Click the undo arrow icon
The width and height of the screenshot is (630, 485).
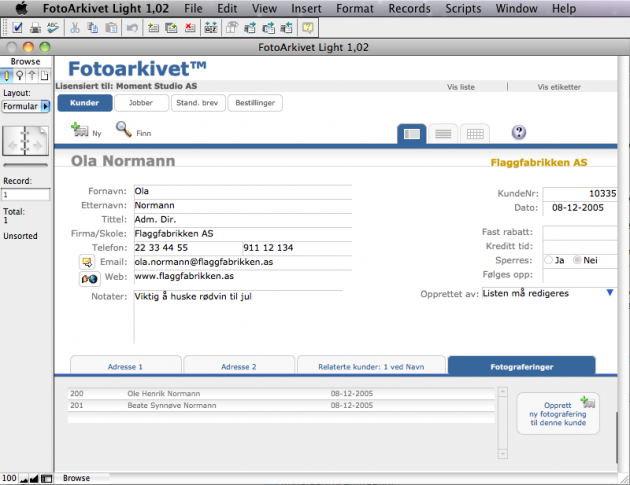pos(132,28)
